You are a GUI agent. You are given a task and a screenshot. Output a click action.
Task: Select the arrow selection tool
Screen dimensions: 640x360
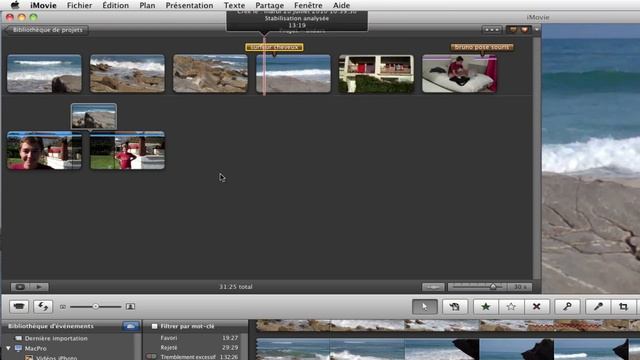424,307
